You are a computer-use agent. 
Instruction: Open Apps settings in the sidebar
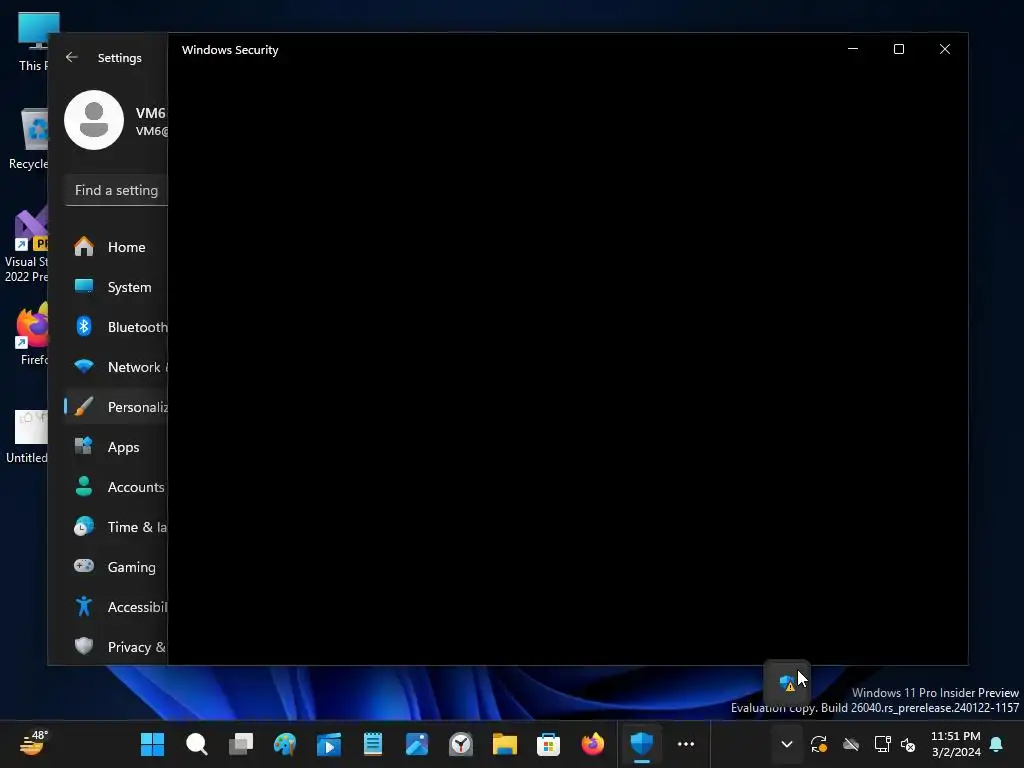point(116,447)
